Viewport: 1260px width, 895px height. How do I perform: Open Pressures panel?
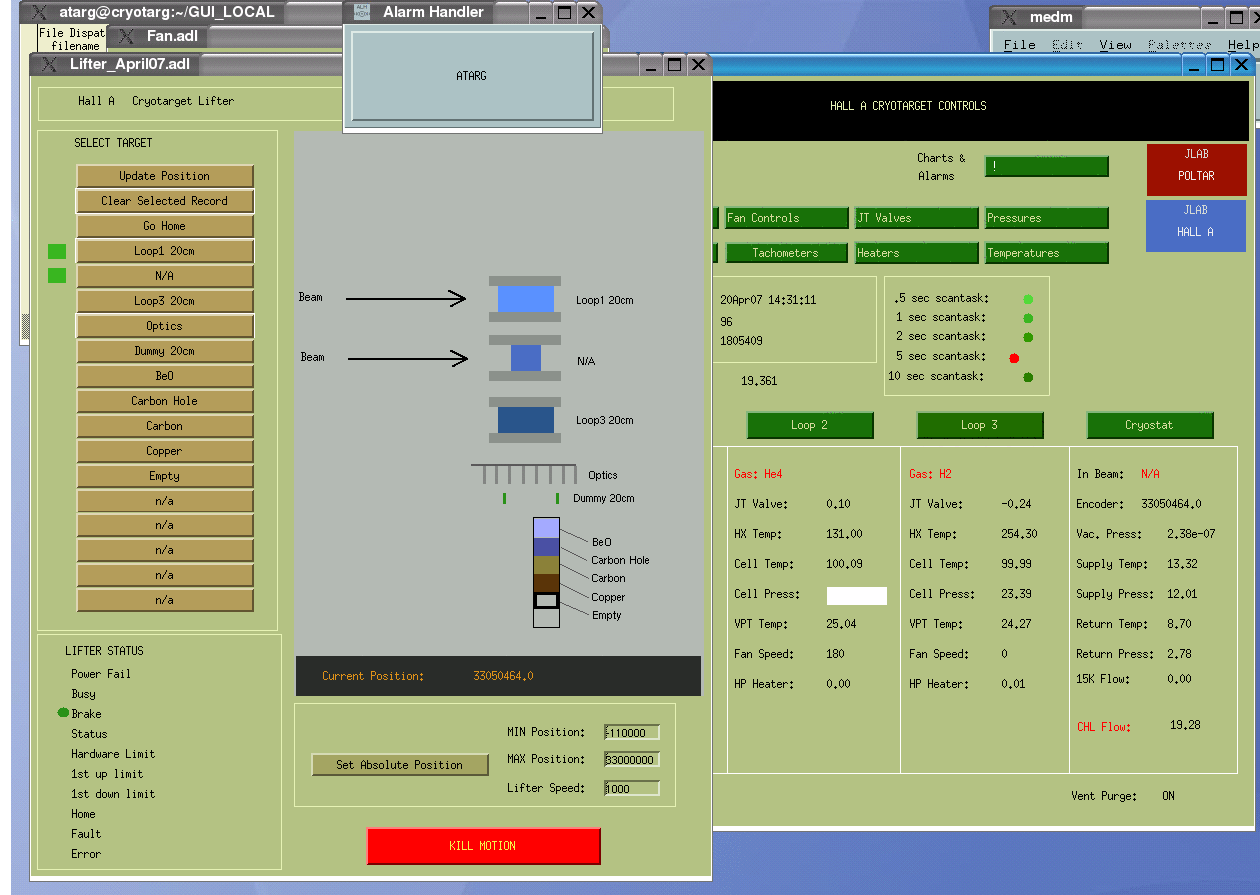[1047, 218]
